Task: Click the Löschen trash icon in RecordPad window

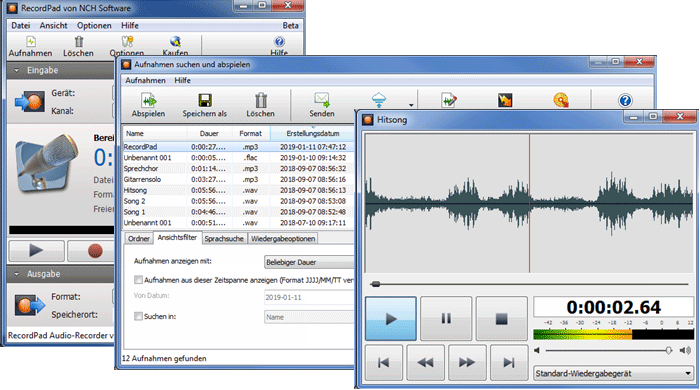Action: [79, 42]
